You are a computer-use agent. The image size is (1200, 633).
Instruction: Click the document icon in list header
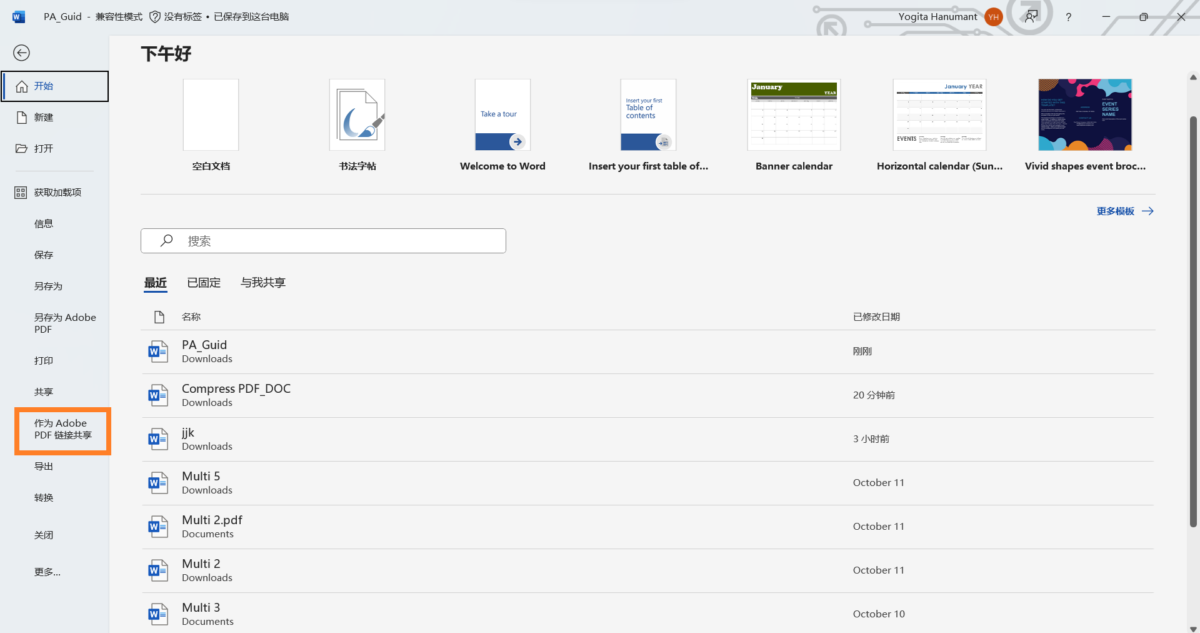tap(158, 317)
